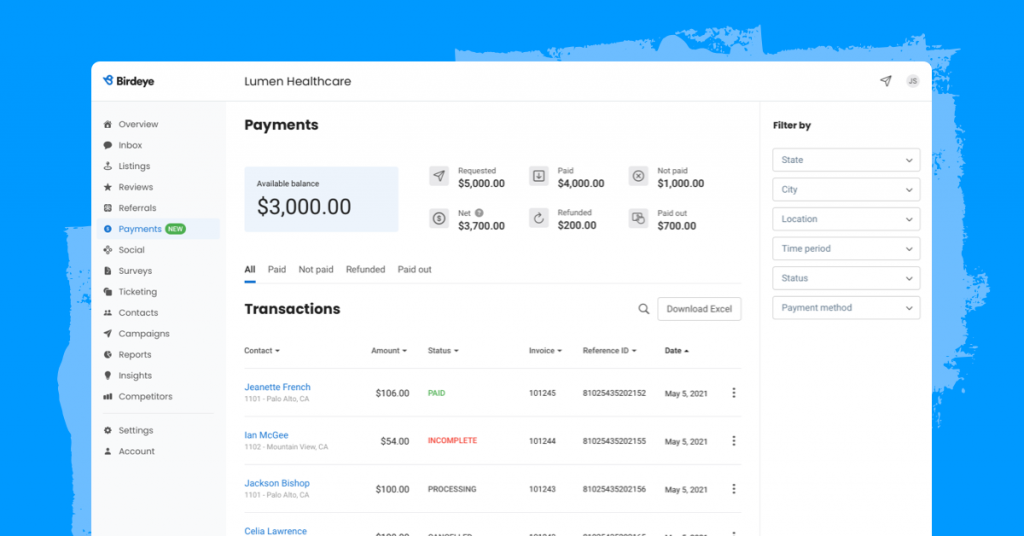
Task: Open options menu for Jackson Bishop row
Action: (x=733, y=489)
